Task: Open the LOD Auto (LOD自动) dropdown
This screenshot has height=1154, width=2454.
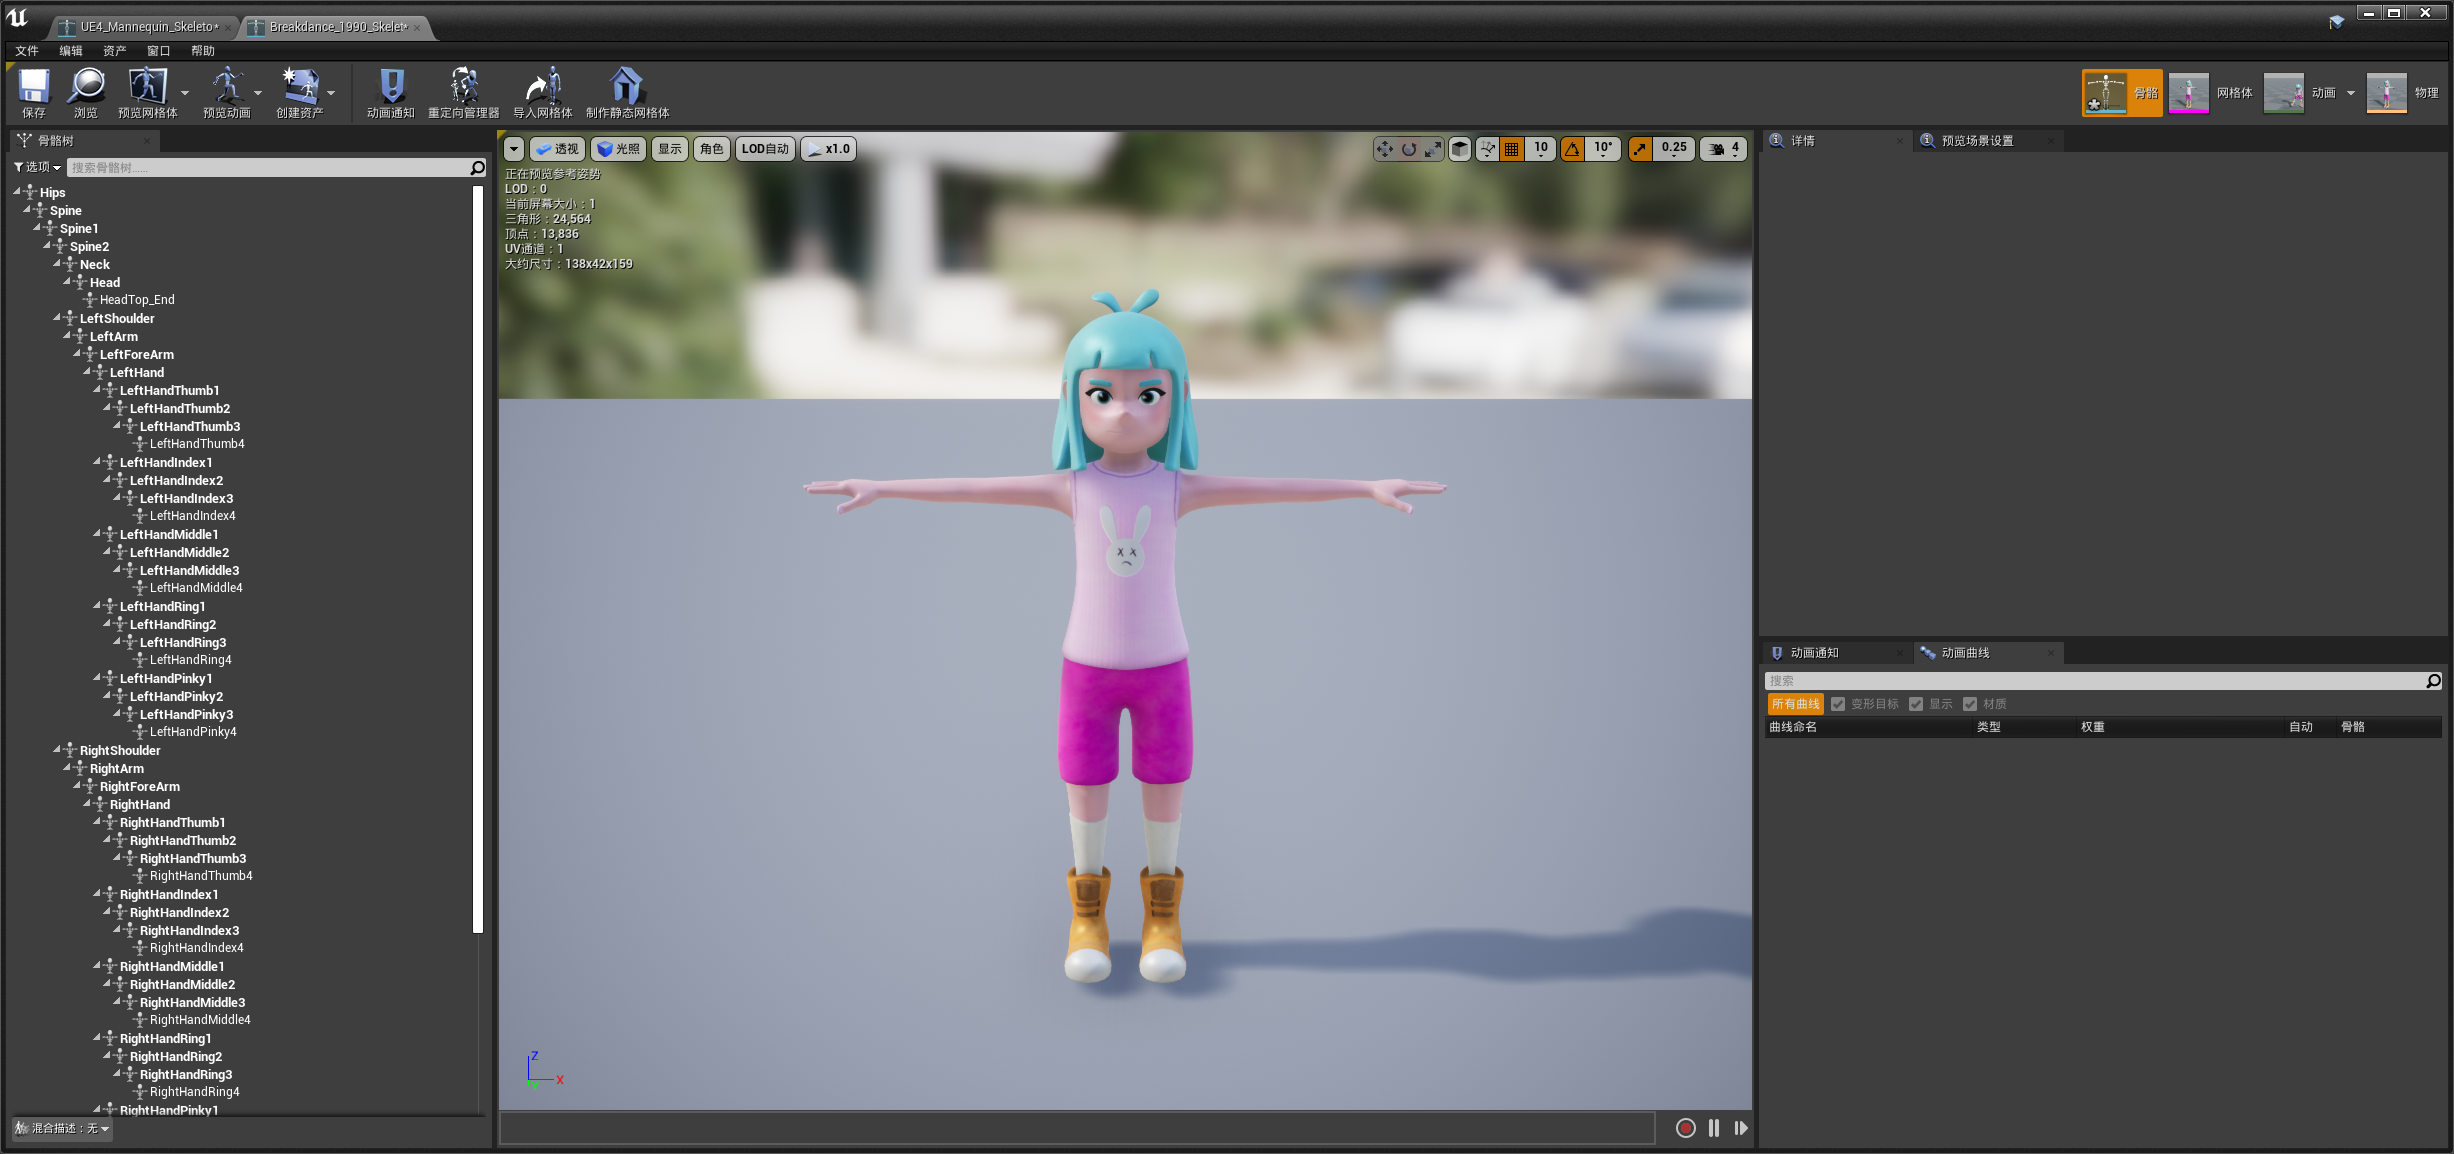Action: tap(765, 149)
